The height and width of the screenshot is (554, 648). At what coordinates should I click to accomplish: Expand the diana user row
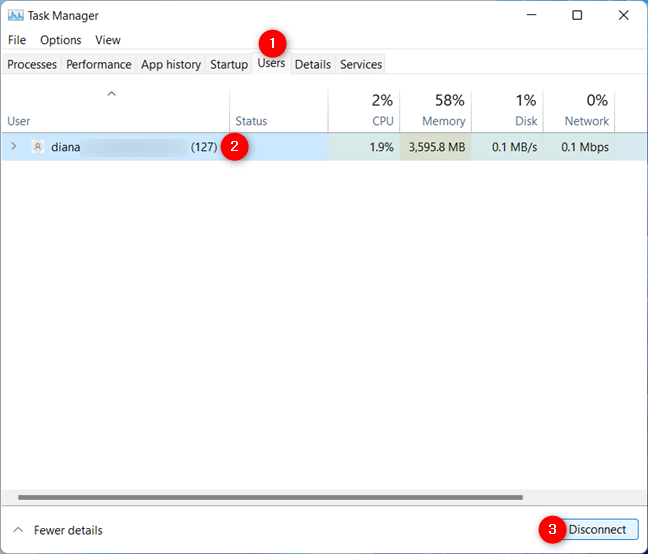[x=14, y=146]
